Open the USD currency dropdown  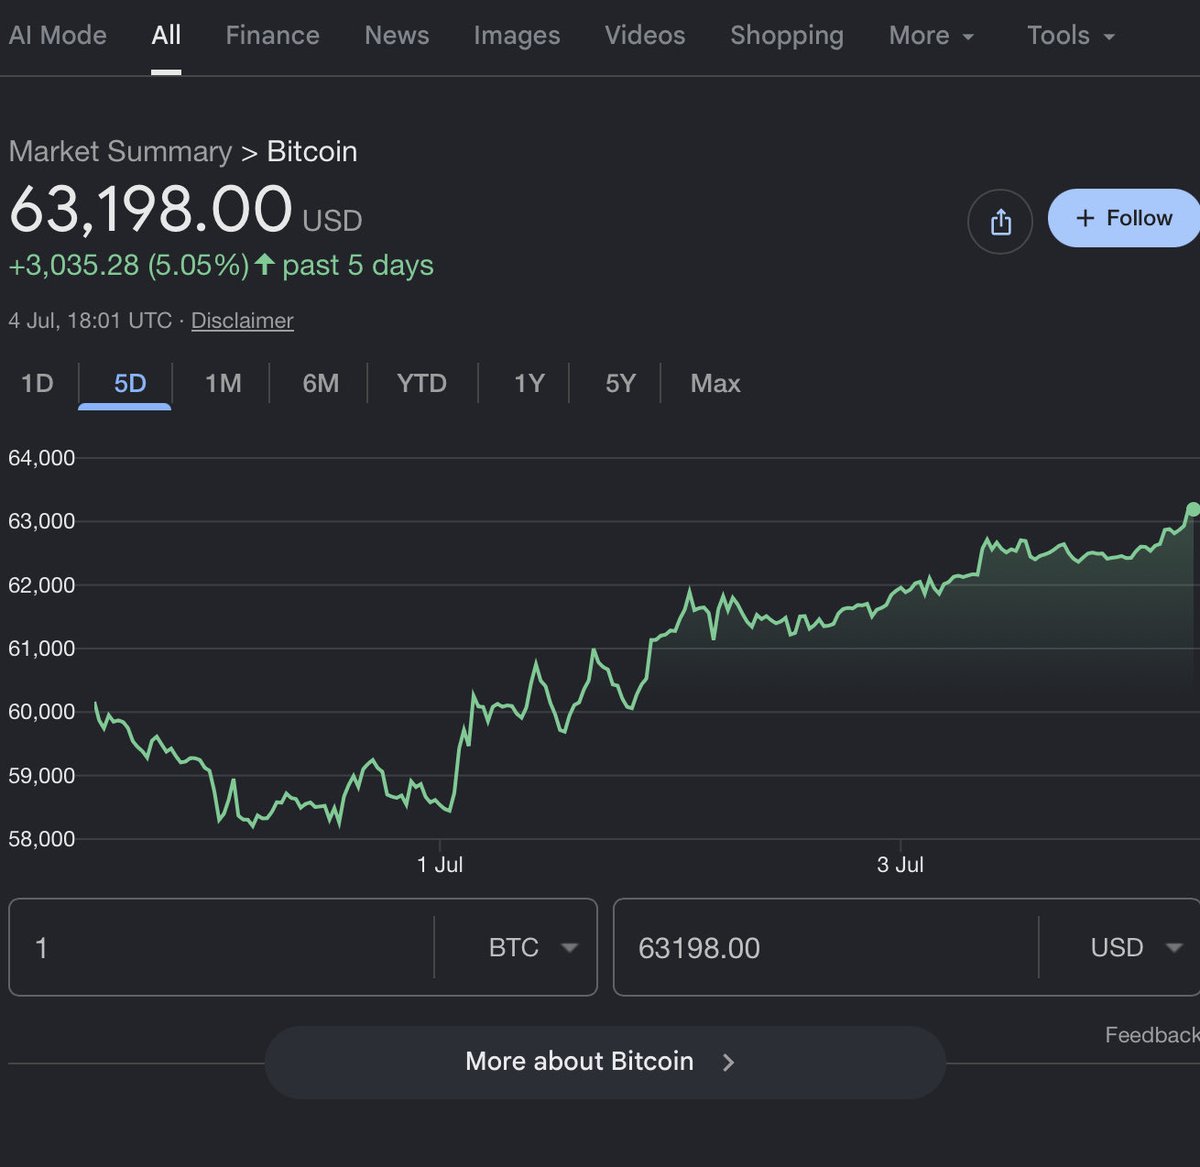tap(1137, 947)
